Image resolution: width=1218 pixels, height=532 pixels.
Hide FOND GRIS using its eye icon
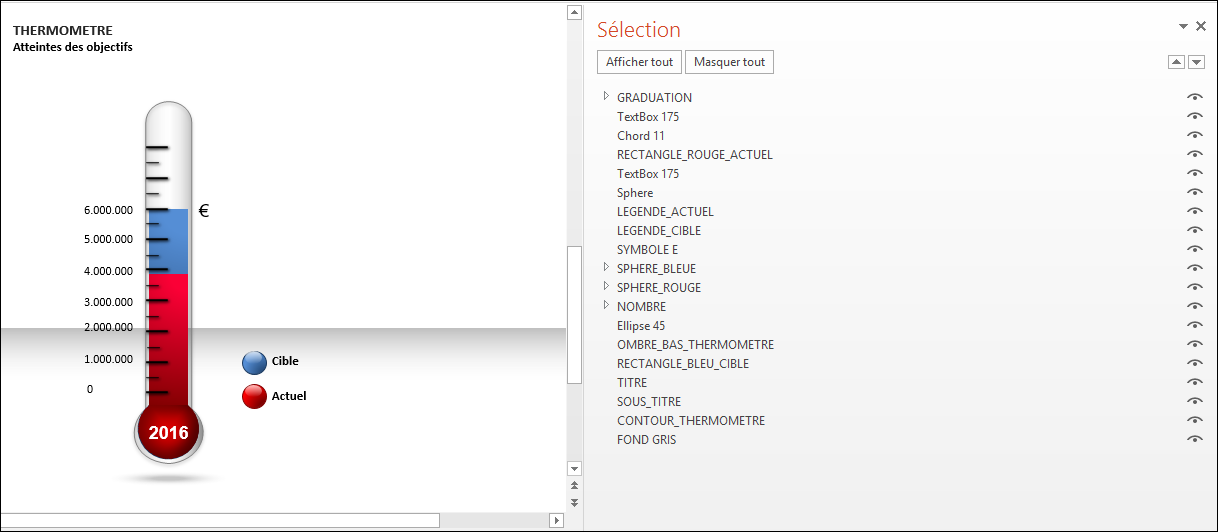(x=1194, y=439)
